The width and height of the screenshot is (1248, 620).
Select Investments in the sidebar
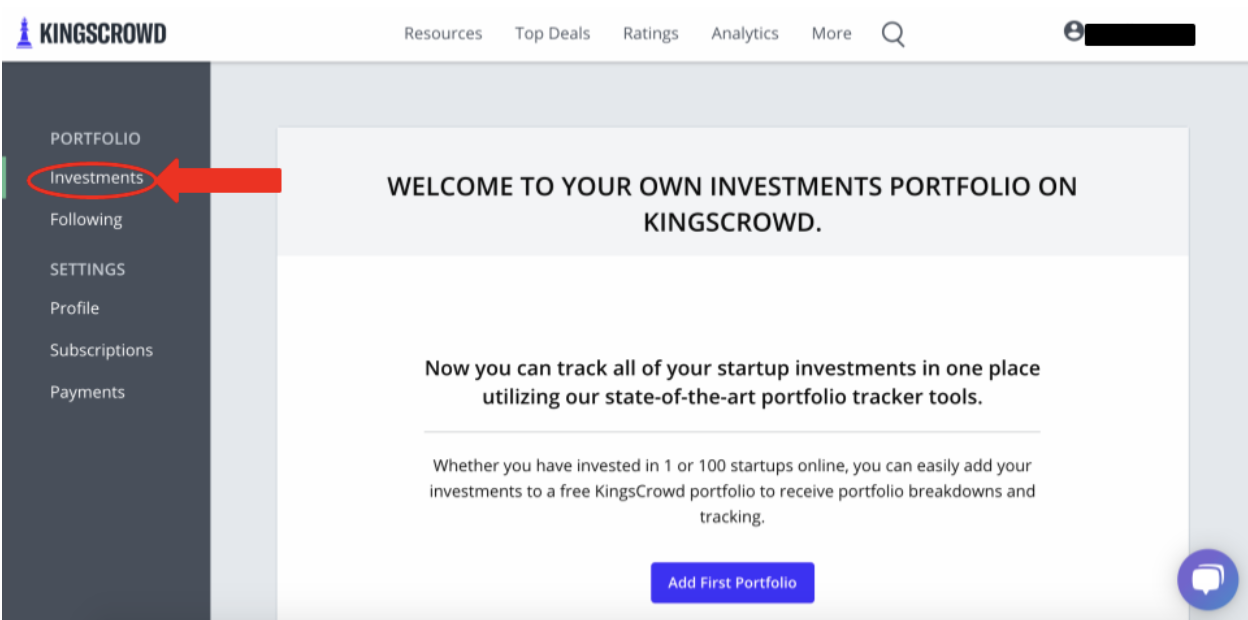point(96,178)
